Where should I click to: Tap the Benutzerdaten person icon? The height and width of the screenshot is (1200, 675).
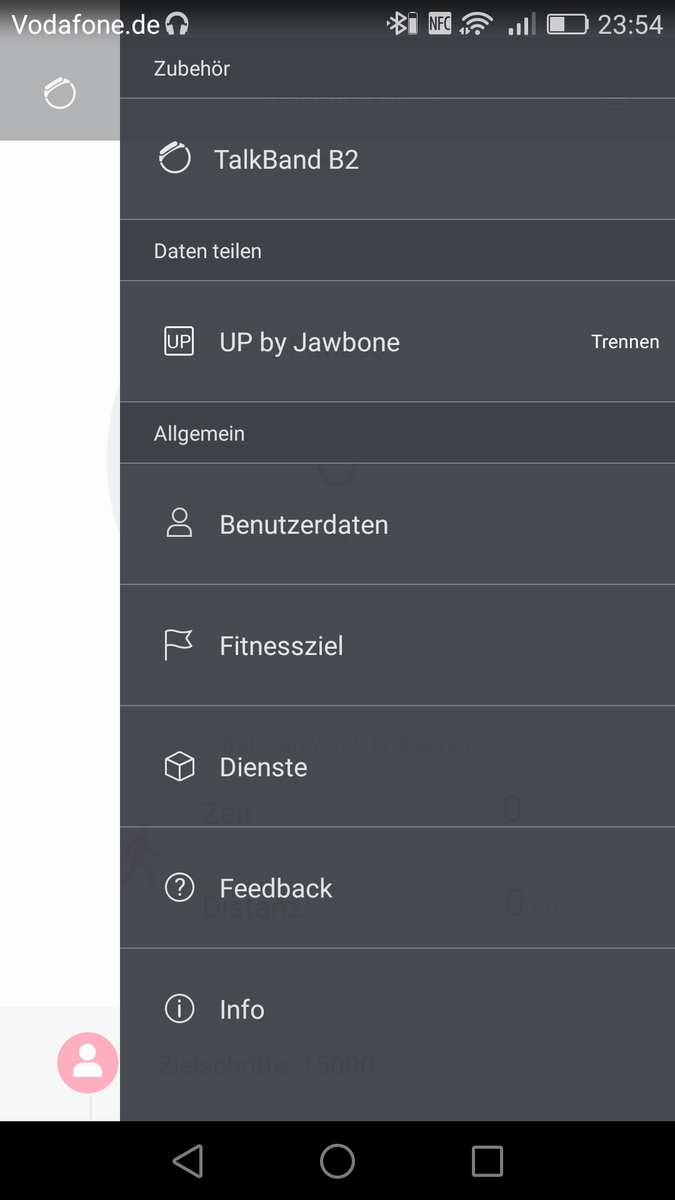[x=179, y=524]
